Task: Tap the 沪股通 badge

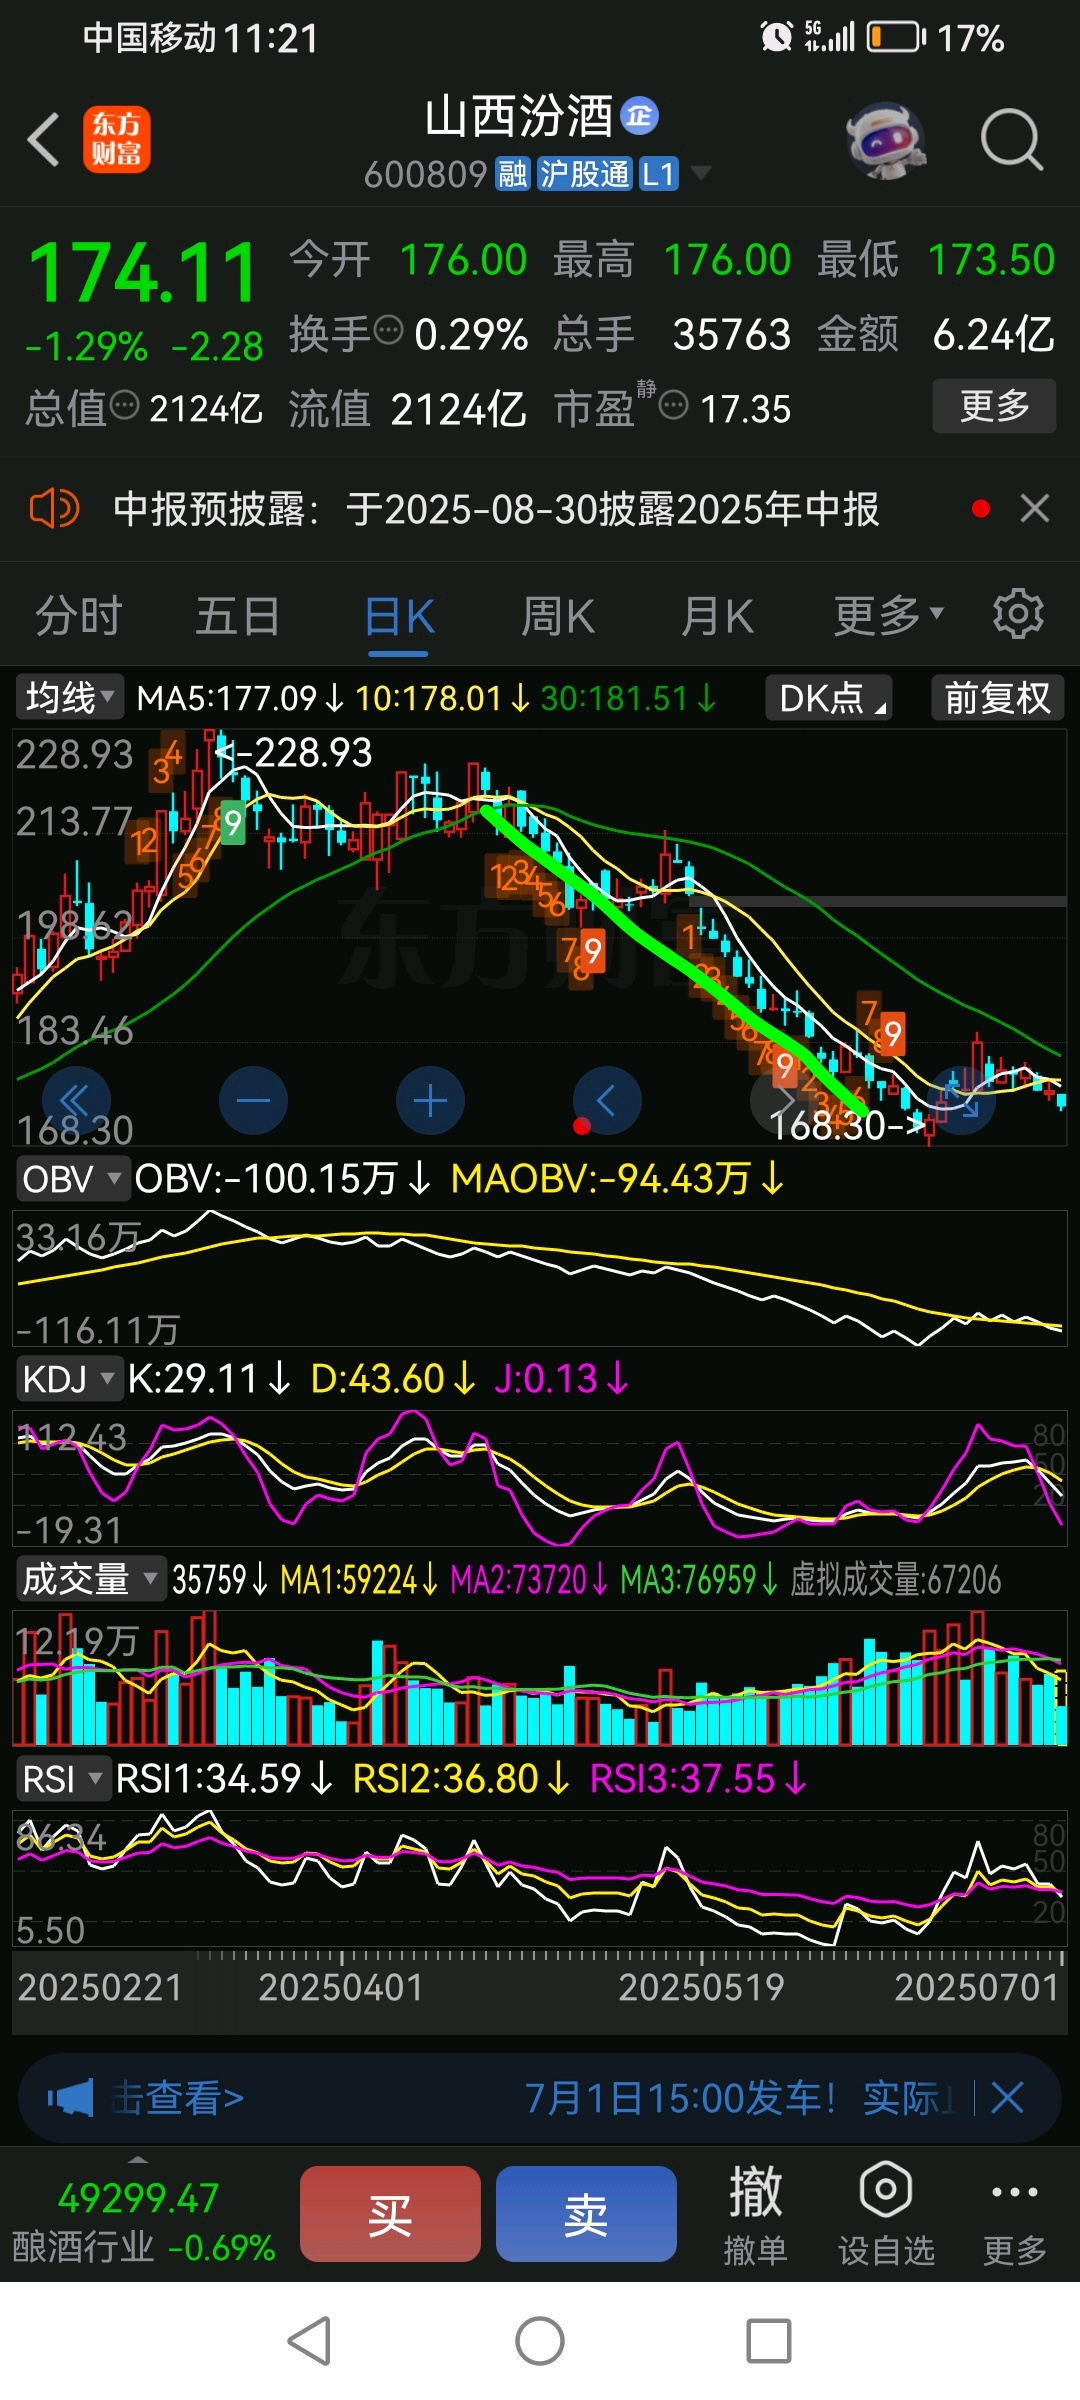Action: coord(585,174)
